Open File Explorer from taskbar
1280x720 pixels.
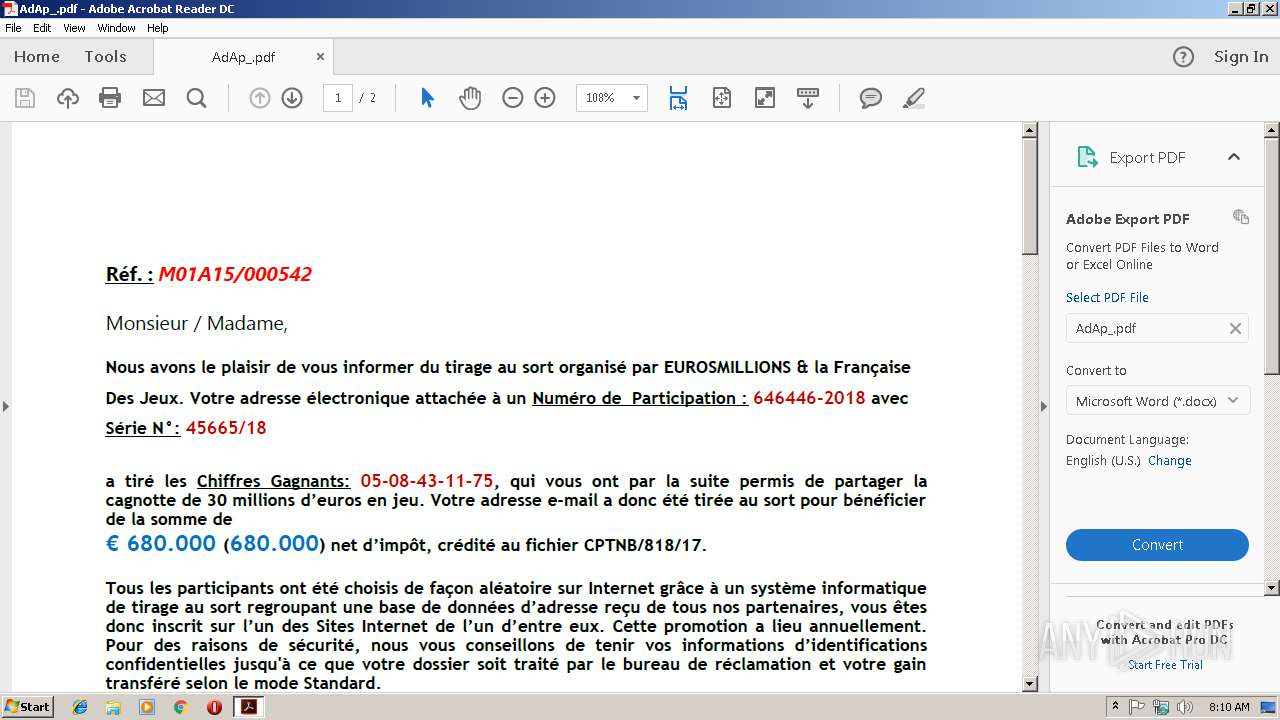pyautogui.click(x=114, y=707)
